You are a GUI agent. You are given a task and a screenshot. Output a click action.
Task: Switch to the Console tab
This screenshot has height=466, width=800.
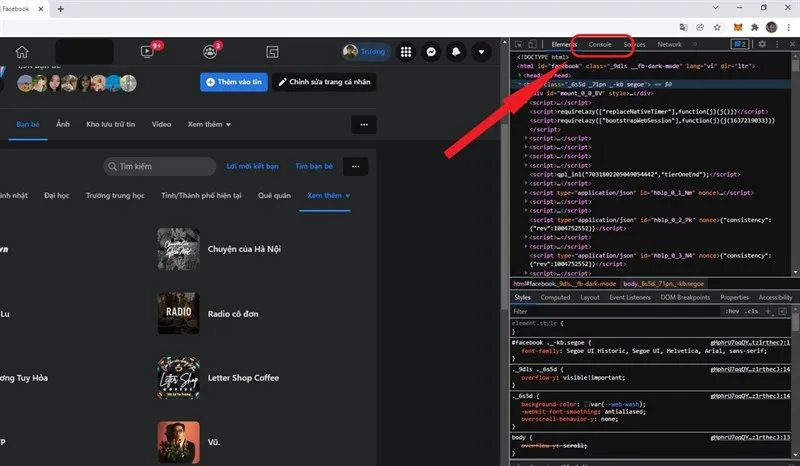coord(600,44)
